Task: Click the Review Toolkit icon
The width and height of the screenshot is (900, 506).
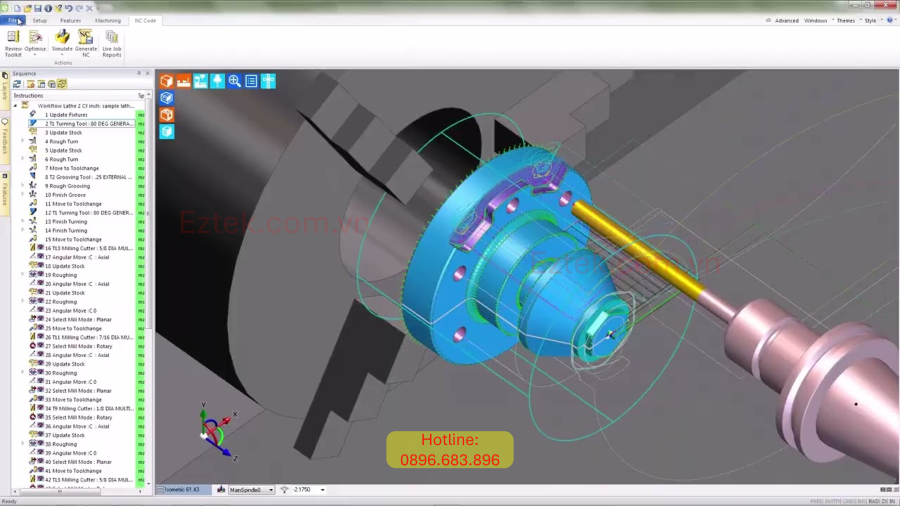Action: [x=13, y=38]
